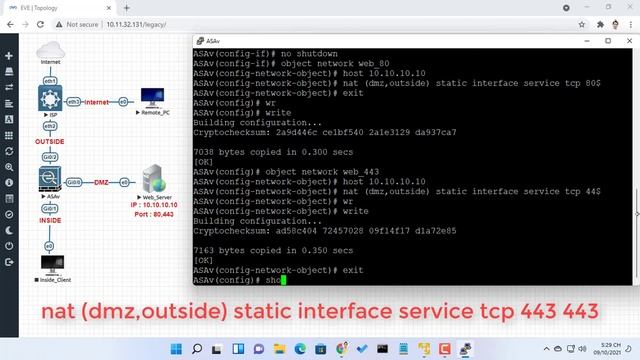
Task: Click the checkmark circle sidebar icon
Action: (x=9, y=214)
